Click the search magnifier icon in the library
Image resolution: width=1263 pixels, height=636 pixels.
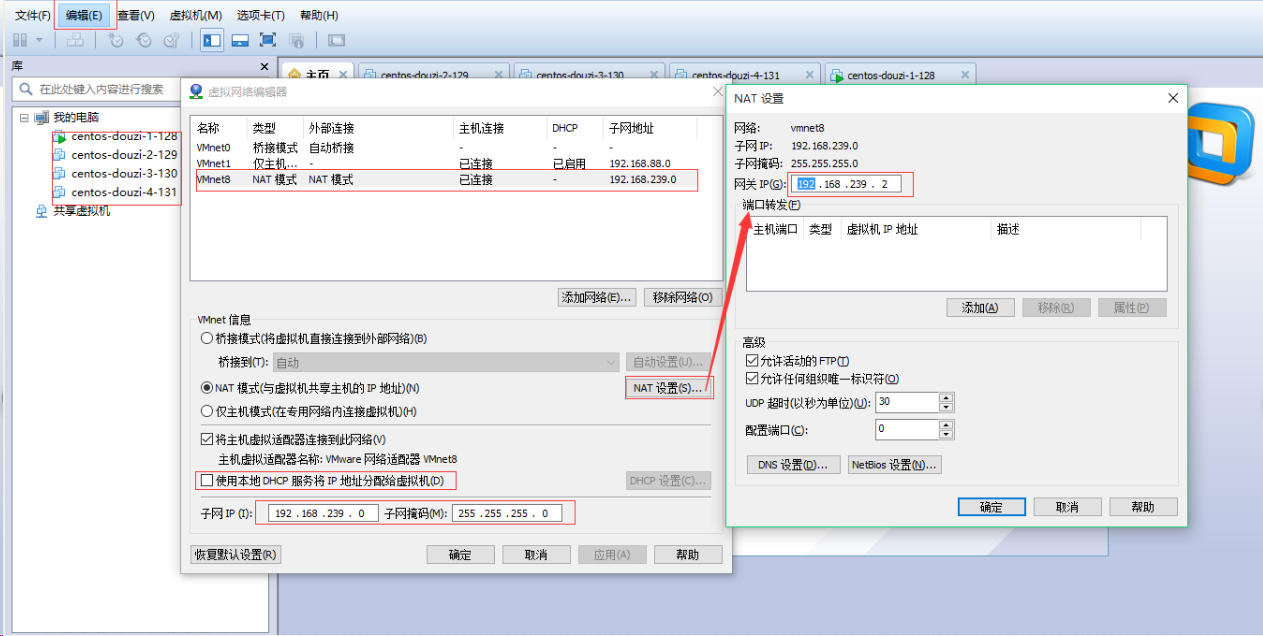[x=26, y=89]
